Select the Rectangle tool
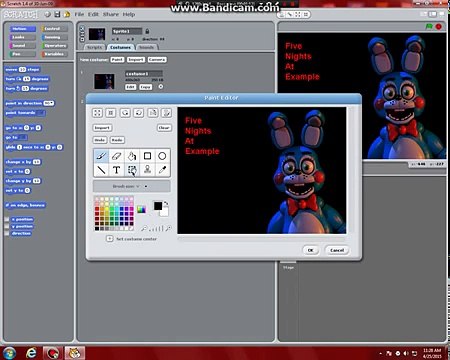450x360 pixels. [147, 156]
